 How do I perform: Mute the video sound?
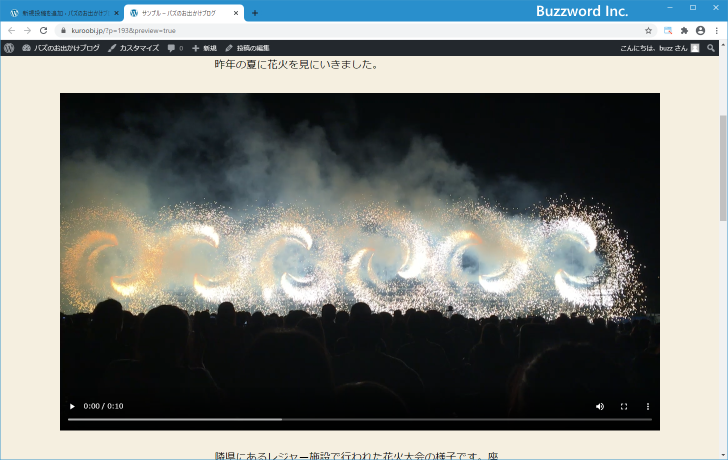[600, 406]
